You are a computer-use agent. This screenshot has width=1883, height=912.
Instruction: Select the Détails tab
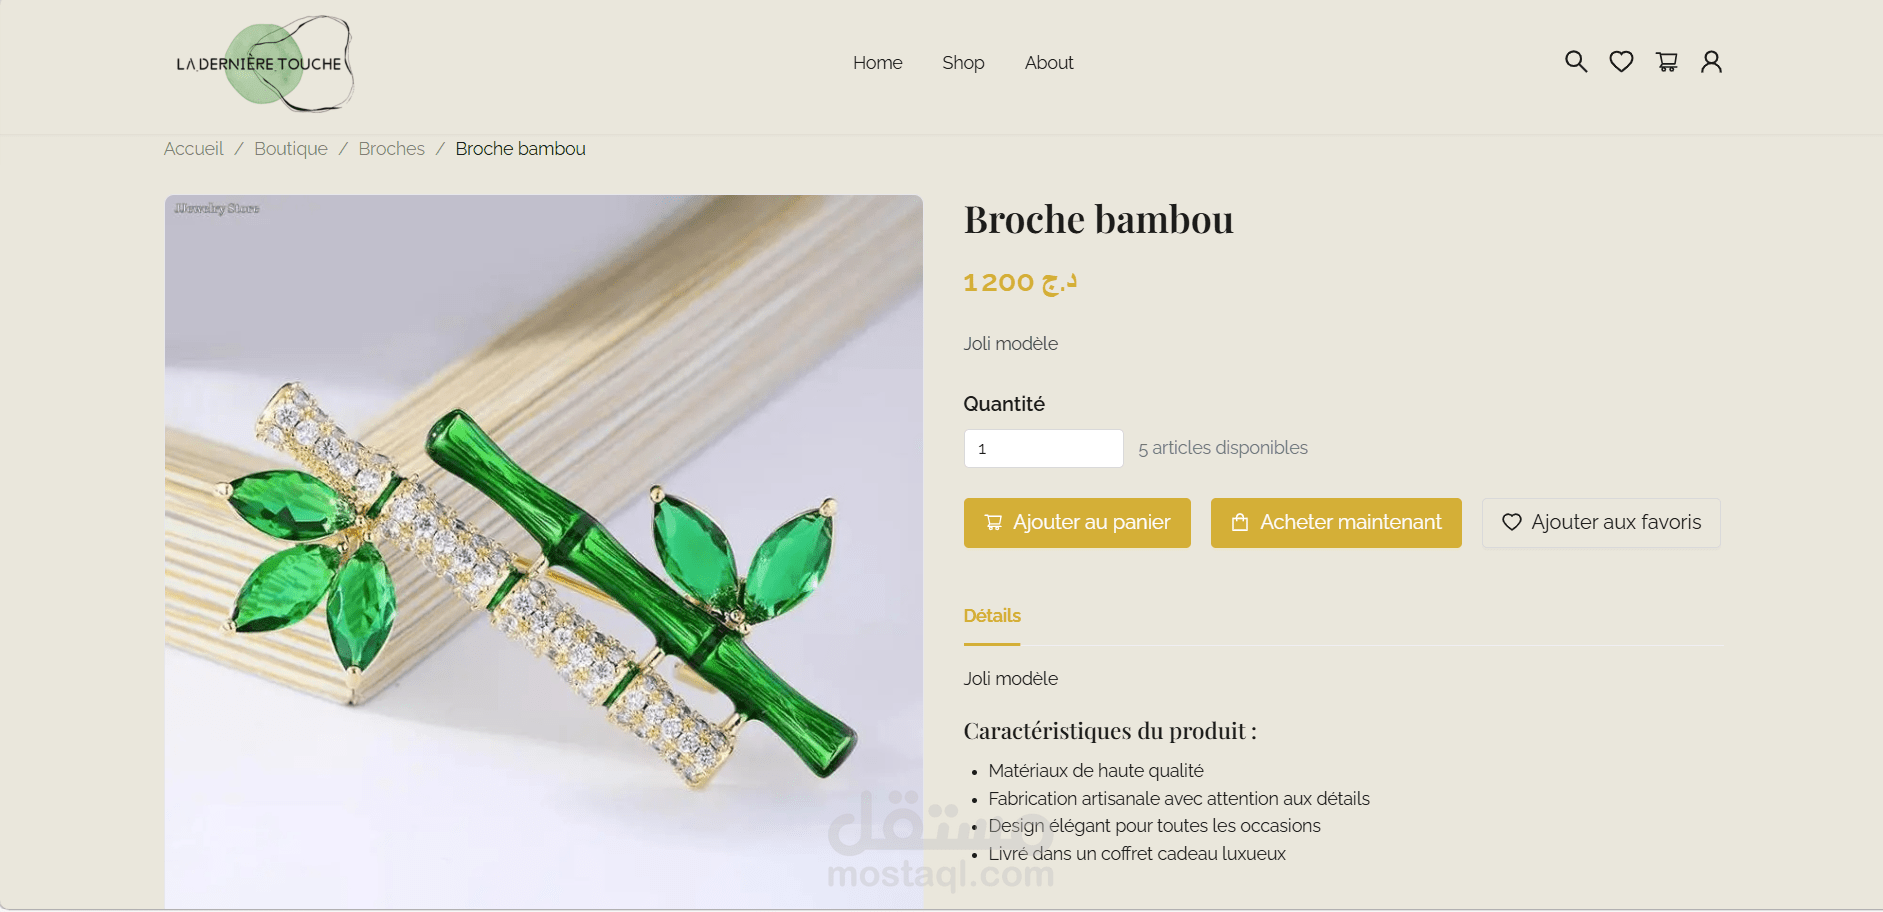click(x=992, y=616)
